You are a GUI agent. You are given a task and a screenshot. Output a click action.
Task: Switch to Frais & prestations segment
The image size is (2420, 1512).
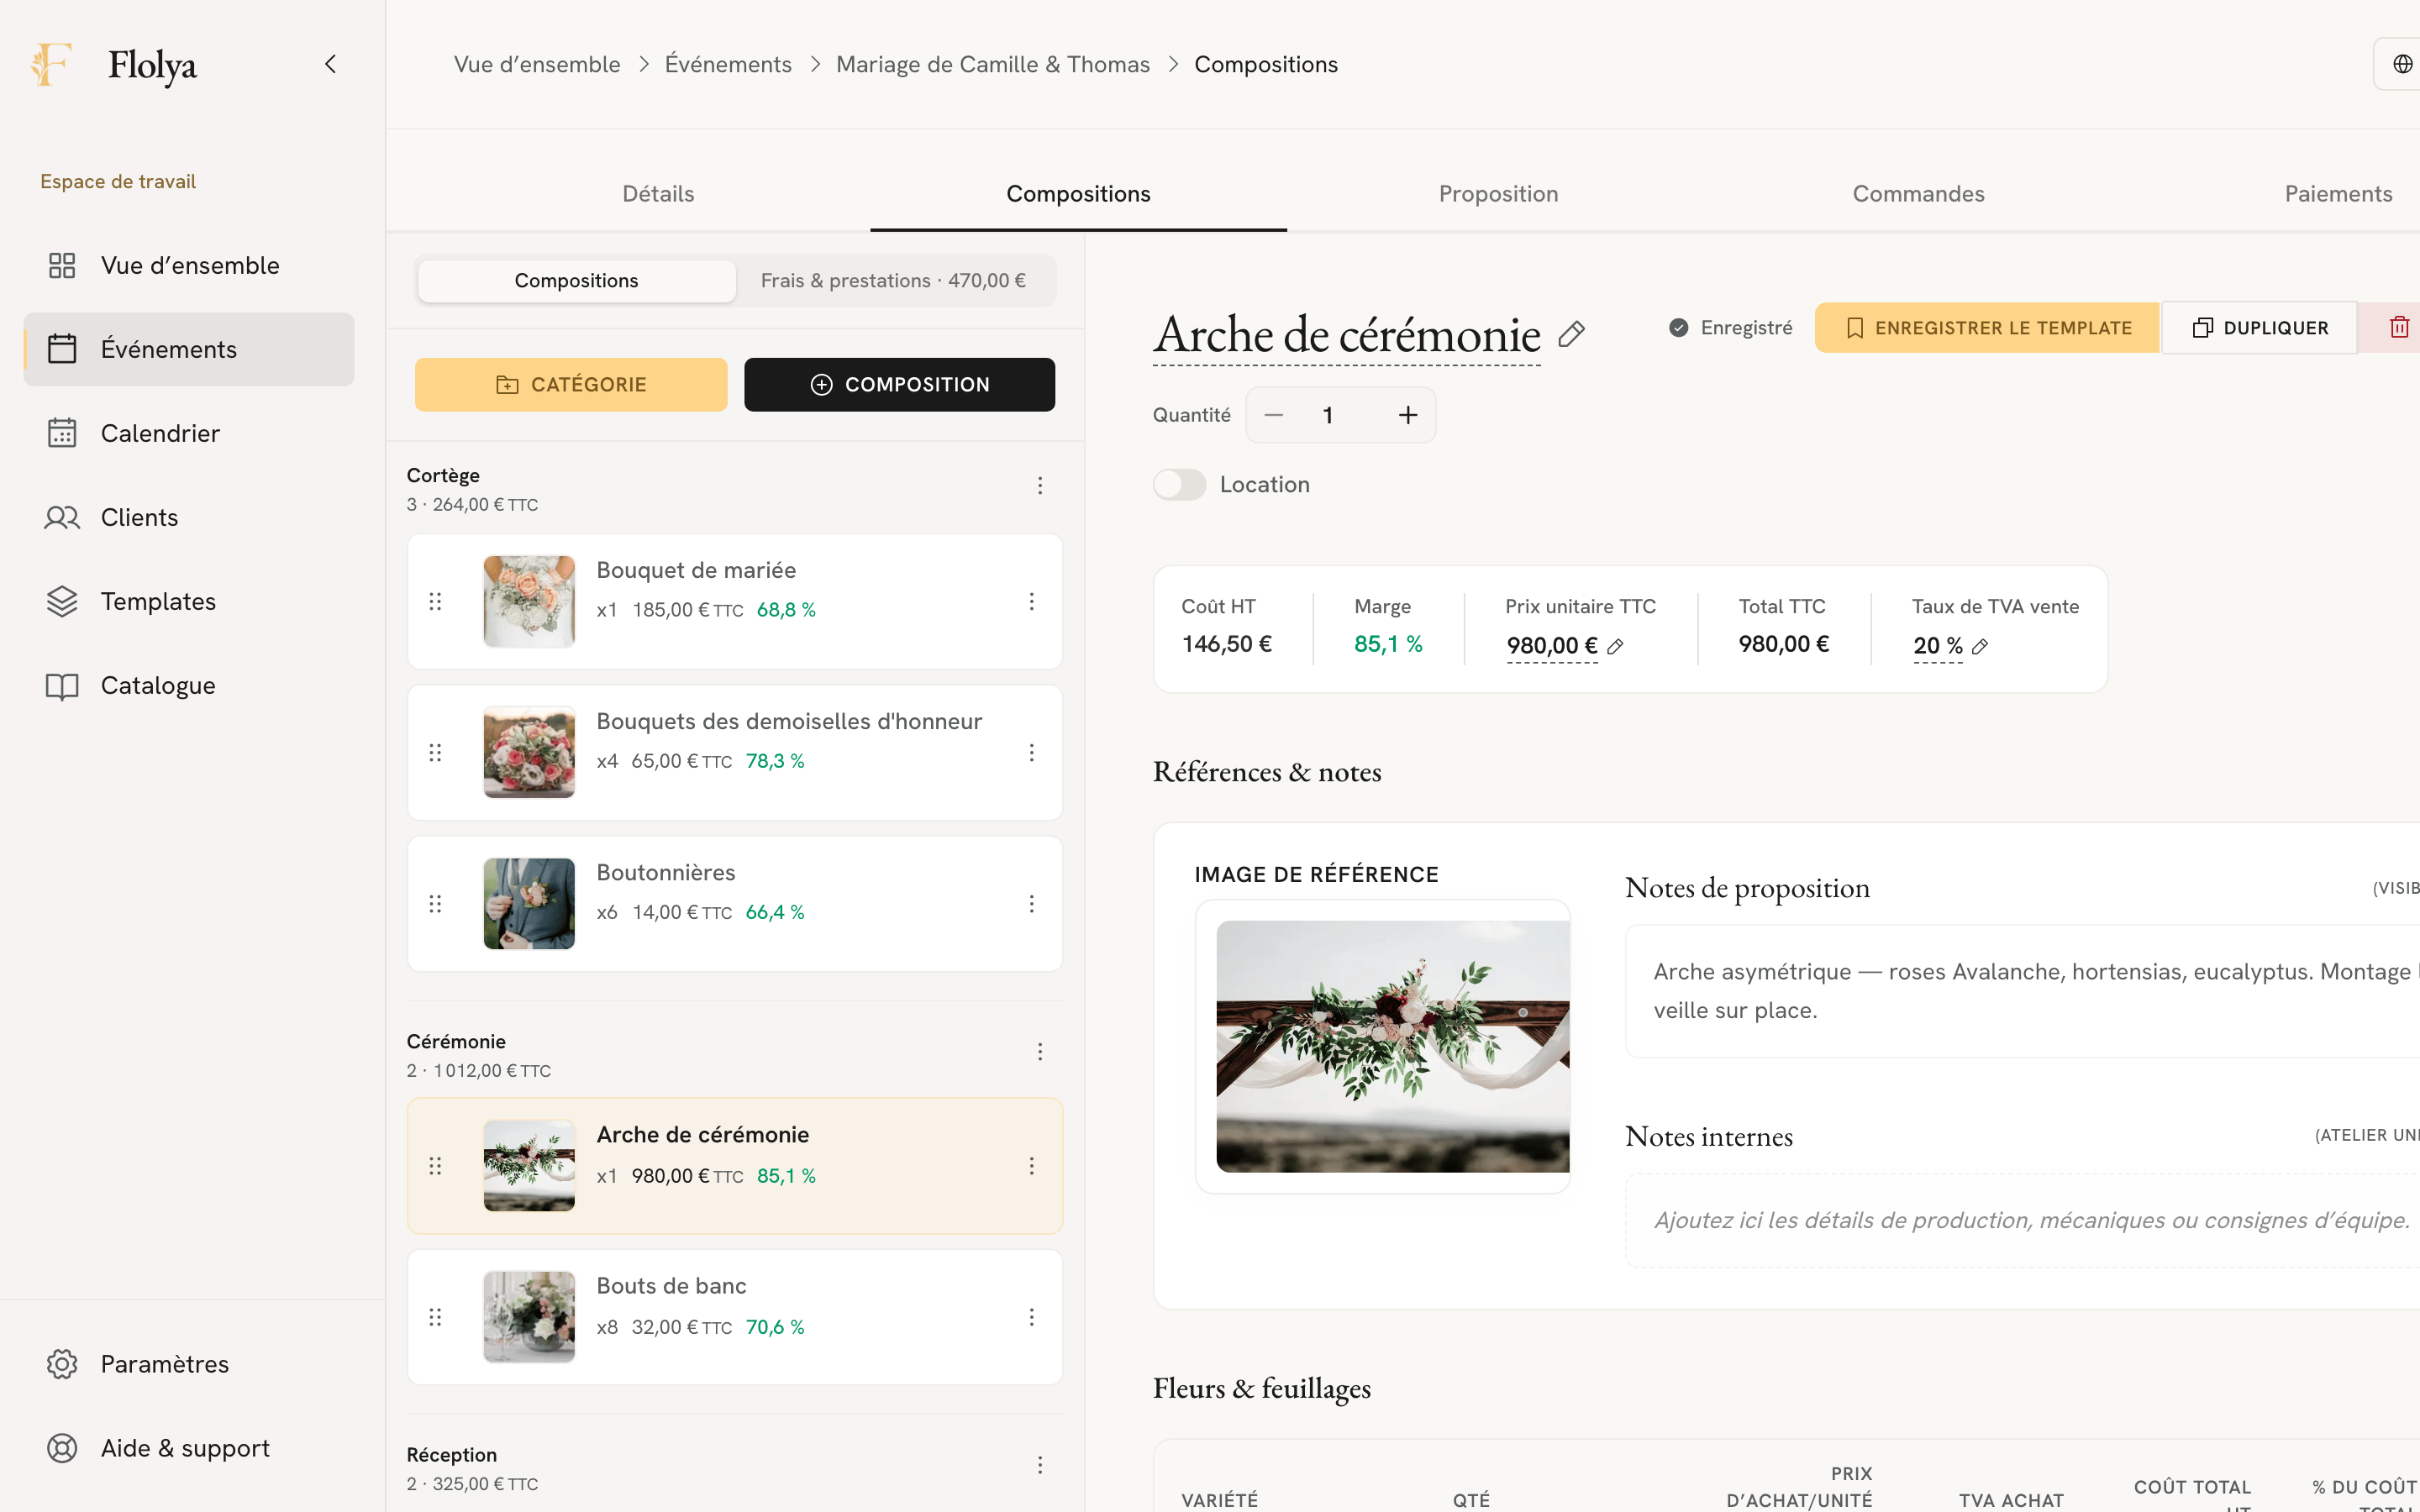893,281
